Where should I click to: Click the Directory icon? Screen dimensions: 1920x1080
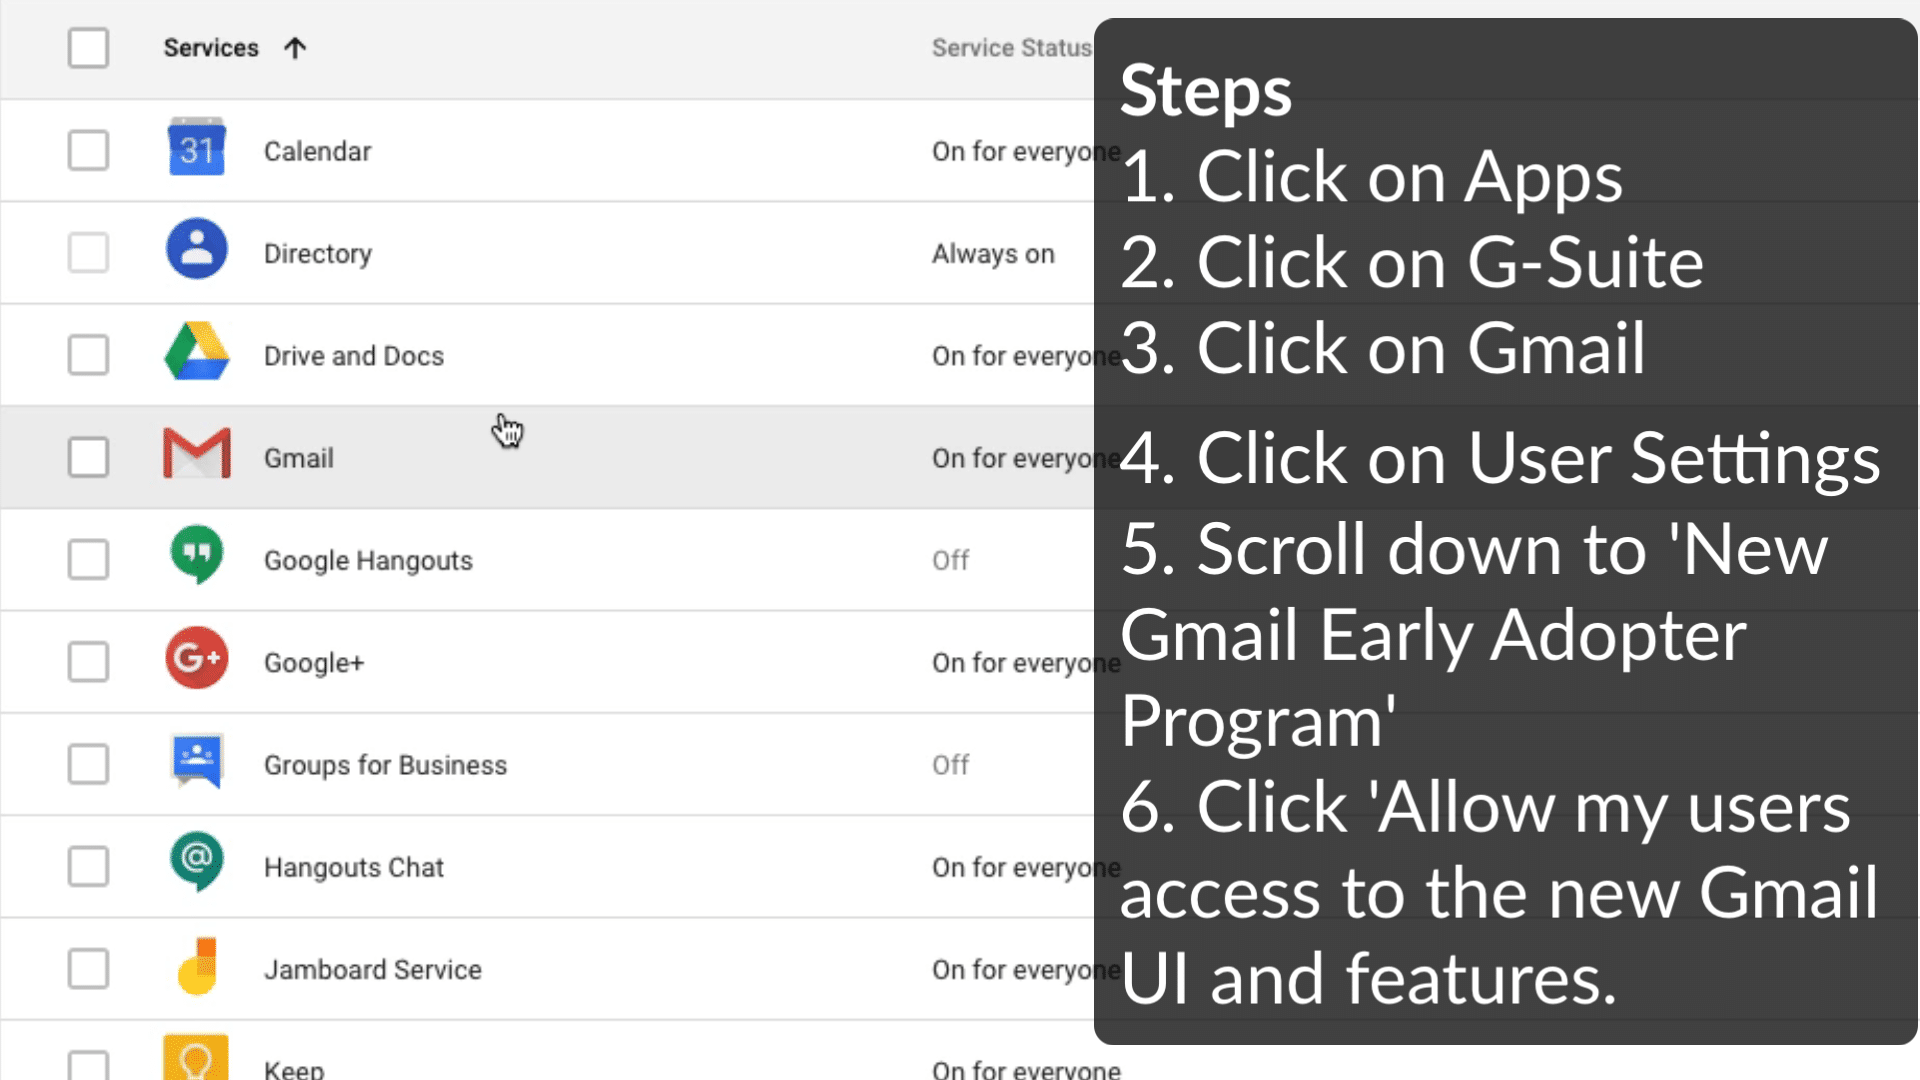coord(196,251)
